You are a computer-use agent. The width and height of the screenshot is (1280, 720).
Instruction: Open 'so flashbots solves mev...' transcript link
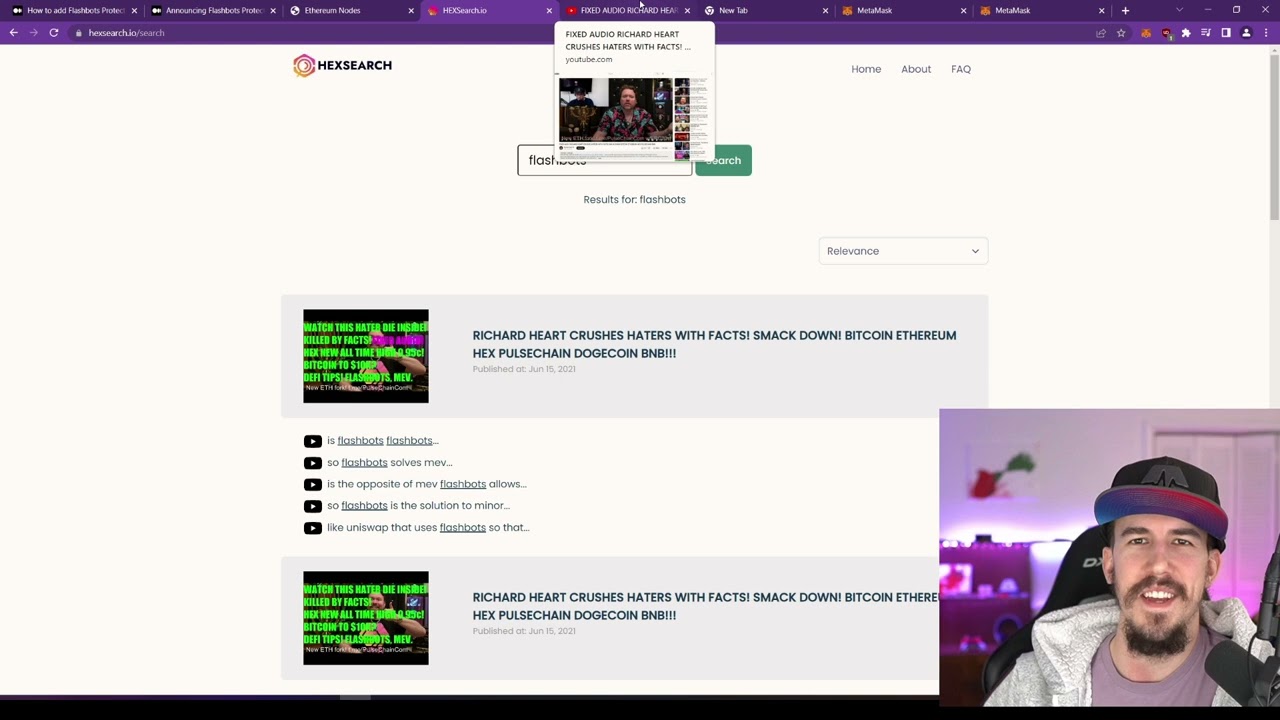coord(389,463)
